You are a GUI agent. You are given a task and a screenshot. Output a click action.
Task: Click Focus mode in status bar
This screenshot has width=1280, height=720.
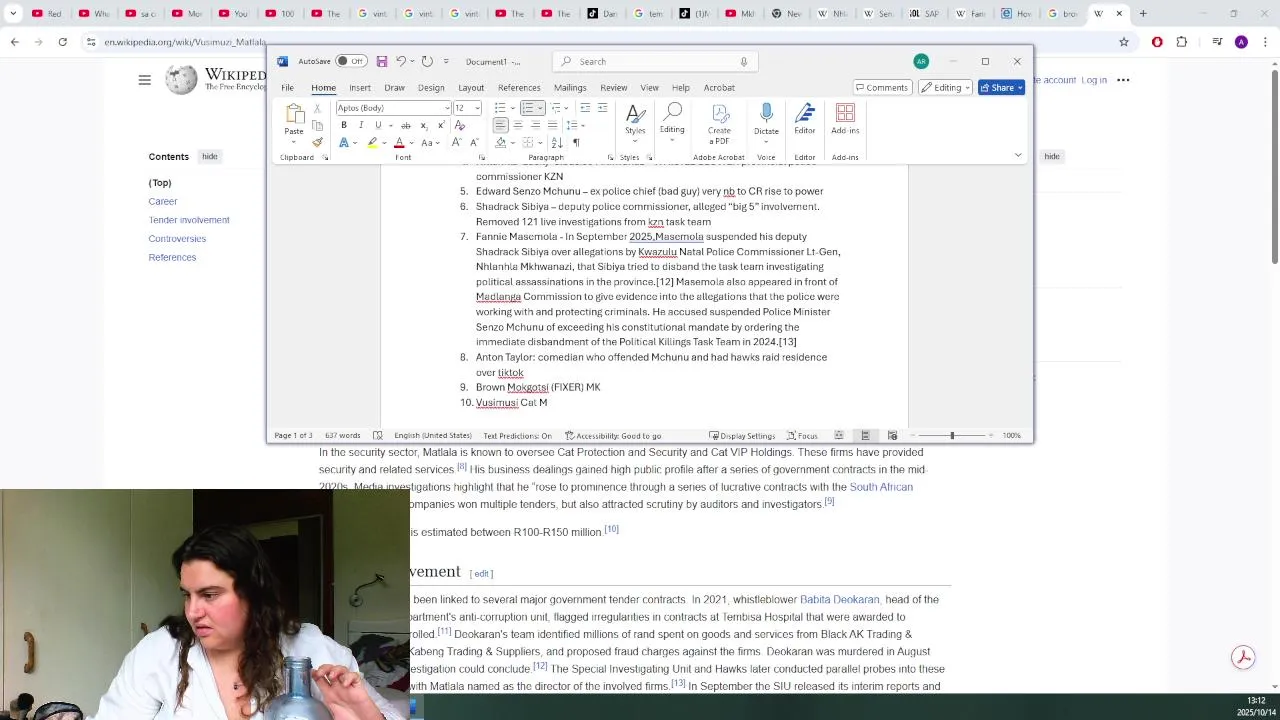pyautogui.click(x=802, y=435)
